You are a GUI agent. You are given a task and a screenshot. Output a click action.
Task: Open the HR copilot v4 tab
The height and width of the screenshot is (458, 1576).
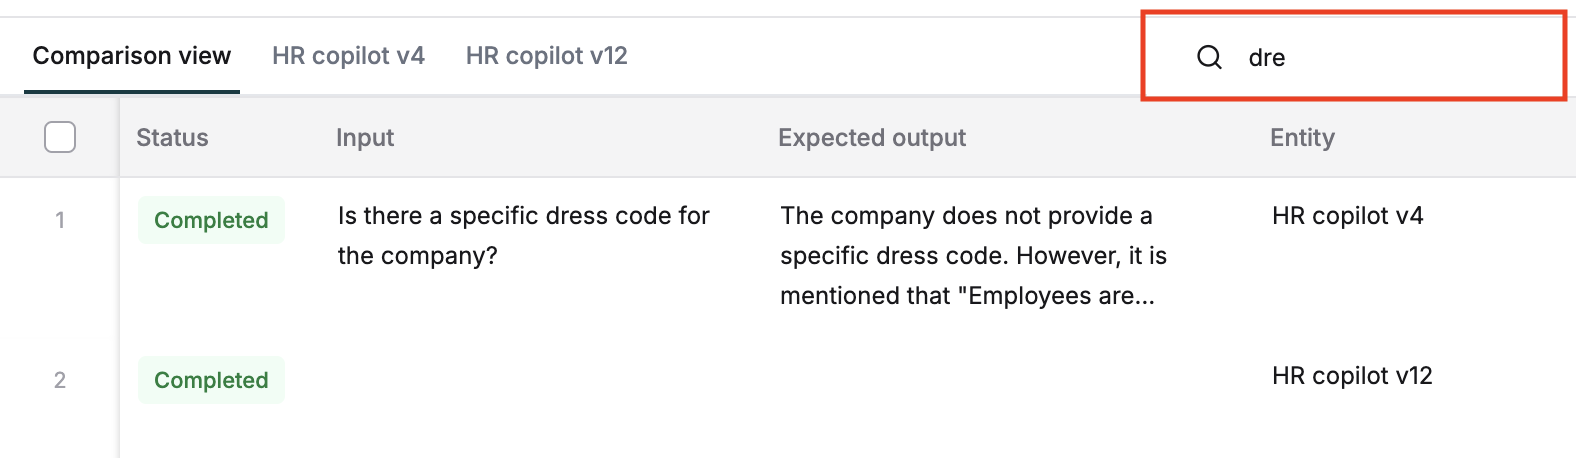(x=348, y=56)
